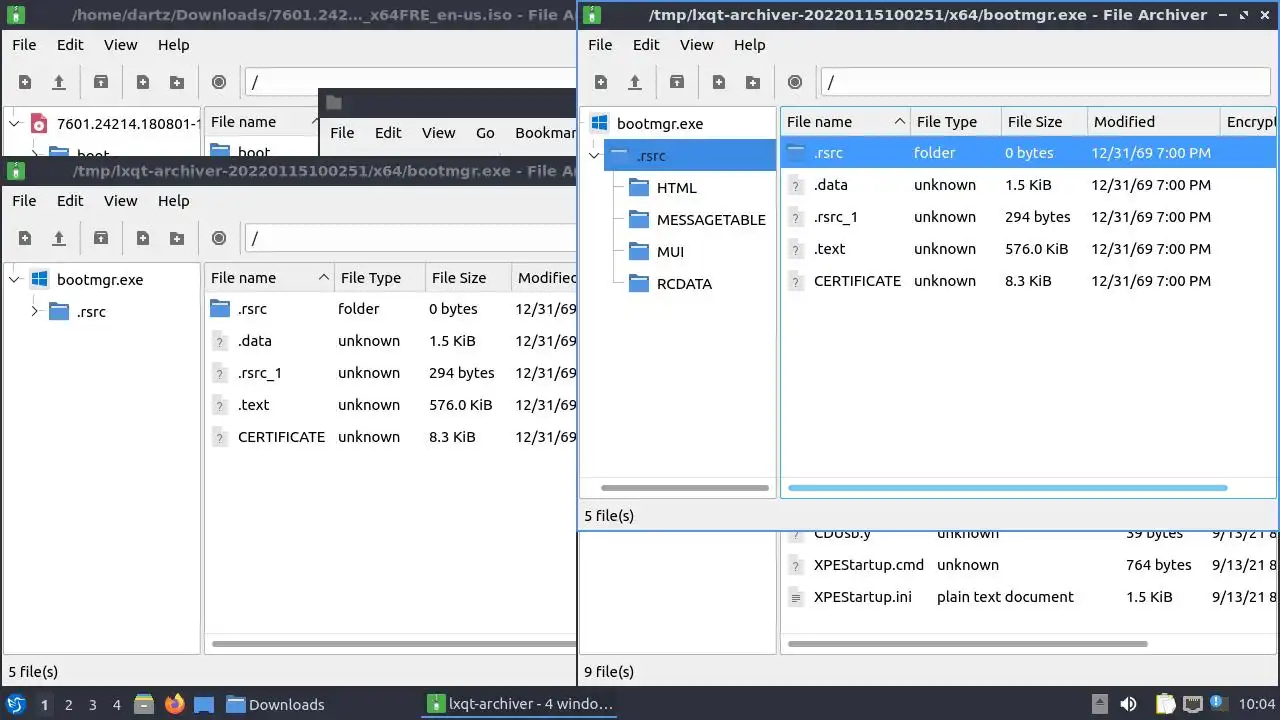Click Add files icon in lower-left bootmgr.exe window
The height and width of the screenshot is (720, 1280).
pyautogui.click(x=143, y=238)
